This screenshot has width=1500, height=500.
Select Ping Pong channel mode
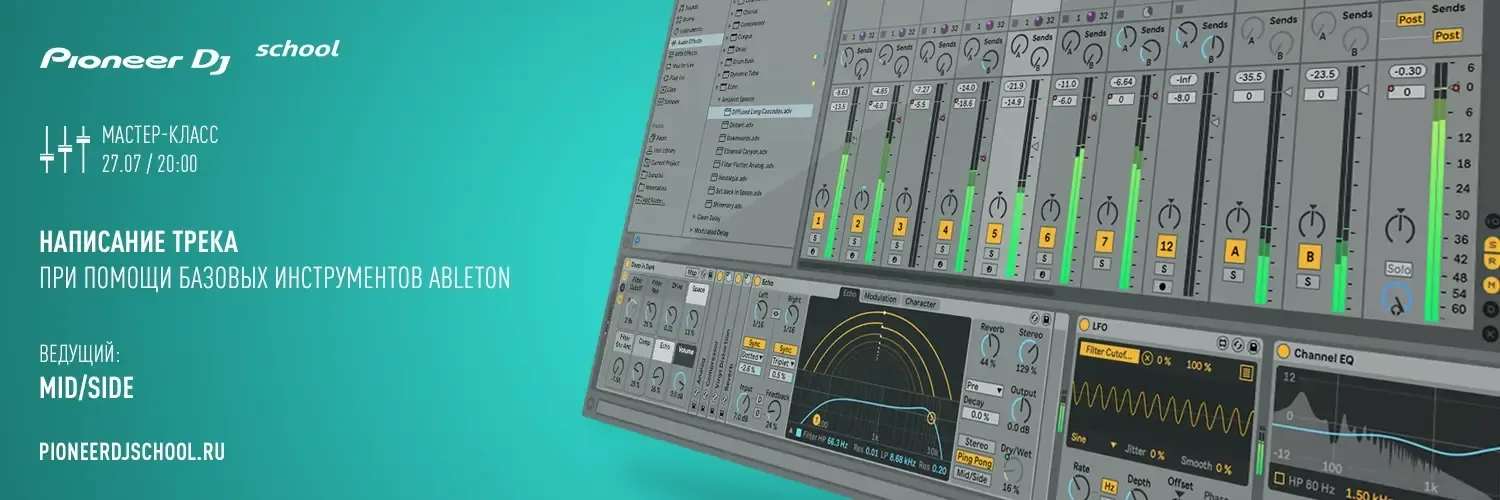(975, 460)
